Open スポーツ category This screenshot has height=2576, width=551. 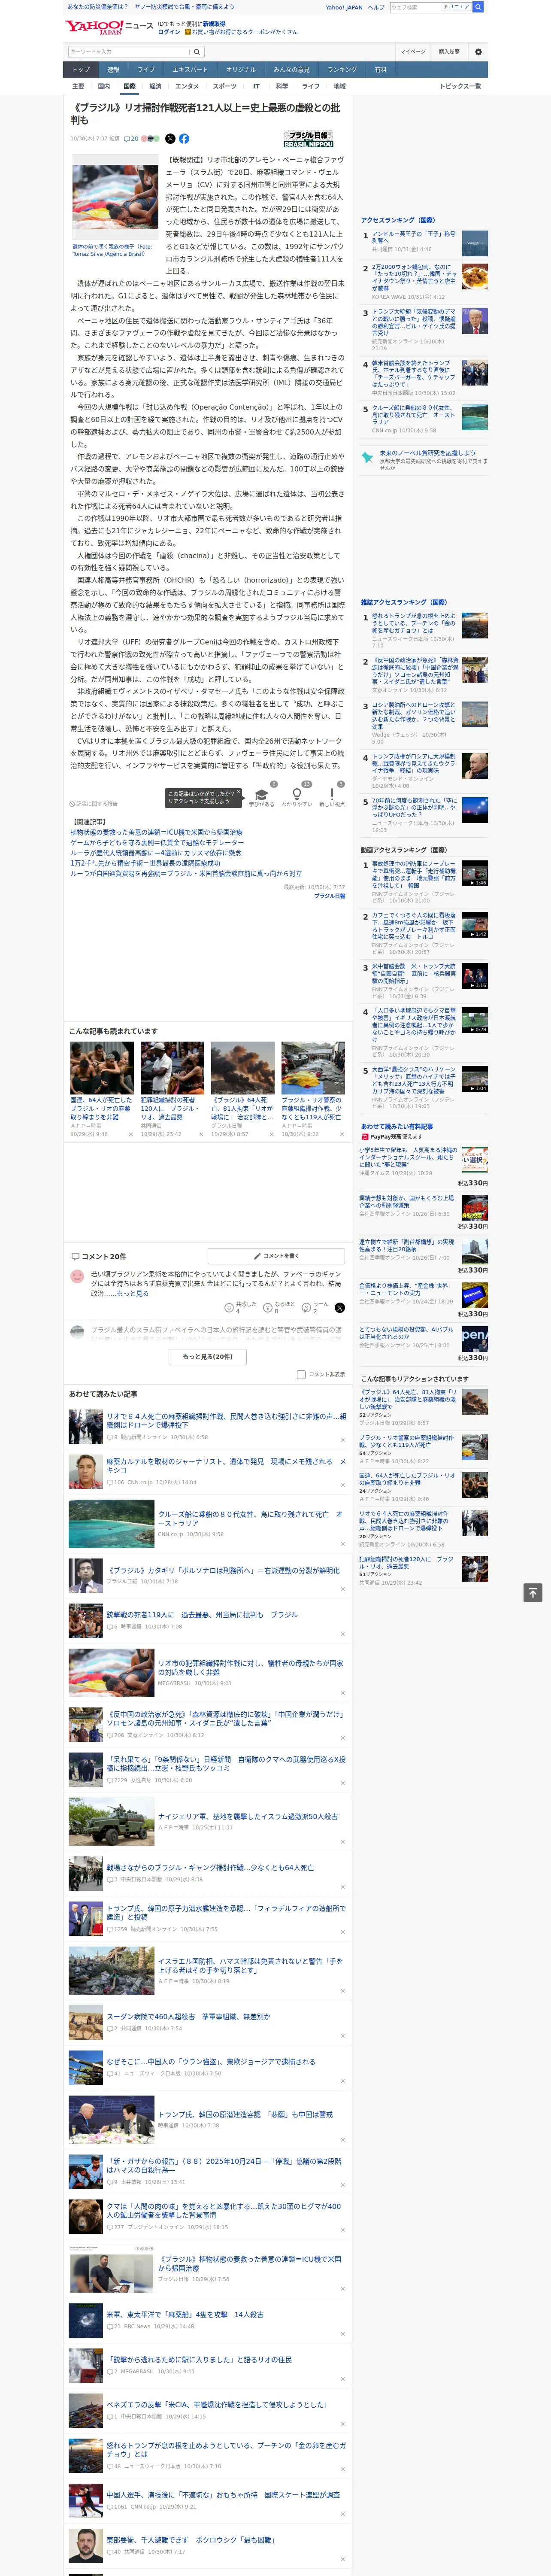pos(225,86)
